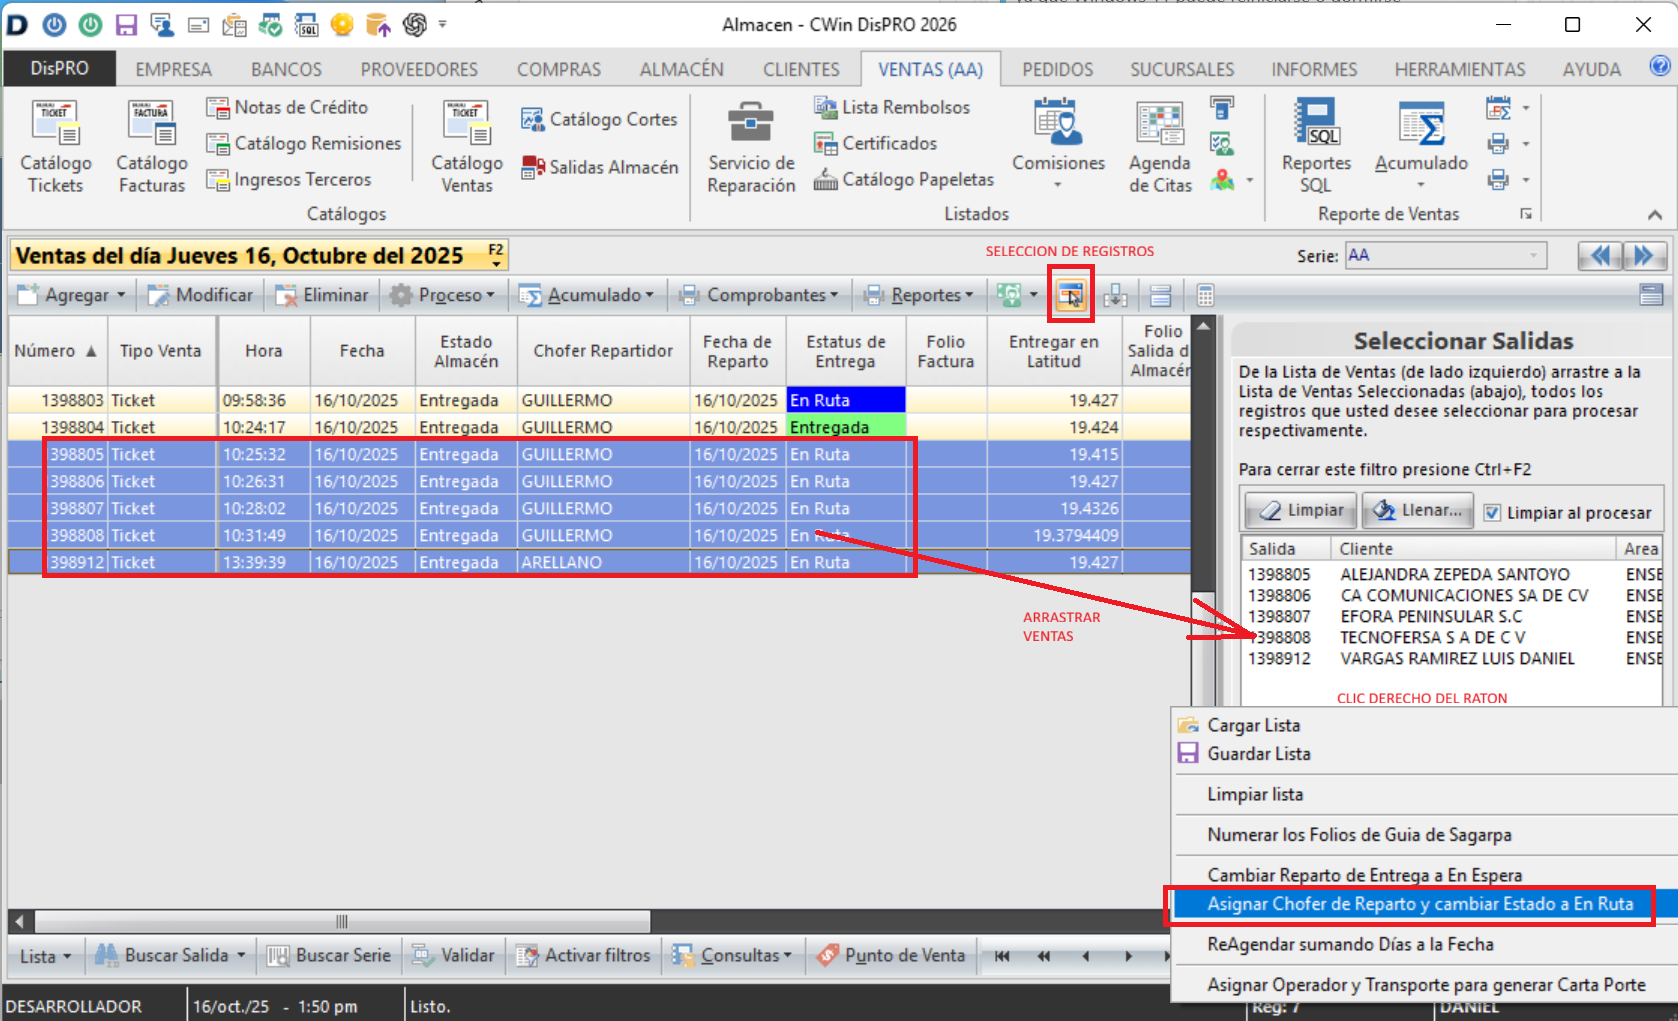Open Agenda de Citas

pyautogui.click(x=1160, y=125)
